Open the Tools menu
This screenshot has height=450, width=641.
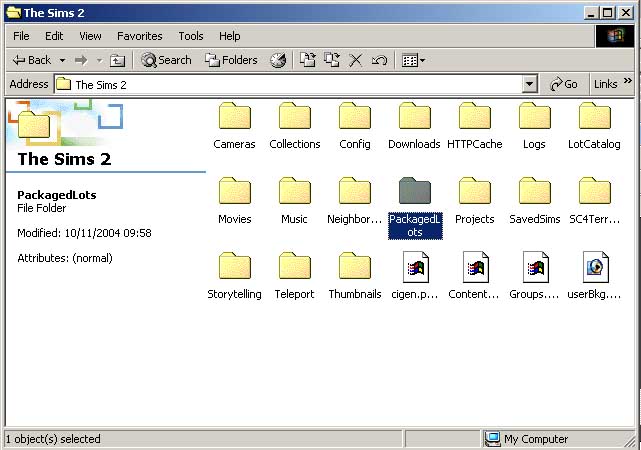coord(191,36)
